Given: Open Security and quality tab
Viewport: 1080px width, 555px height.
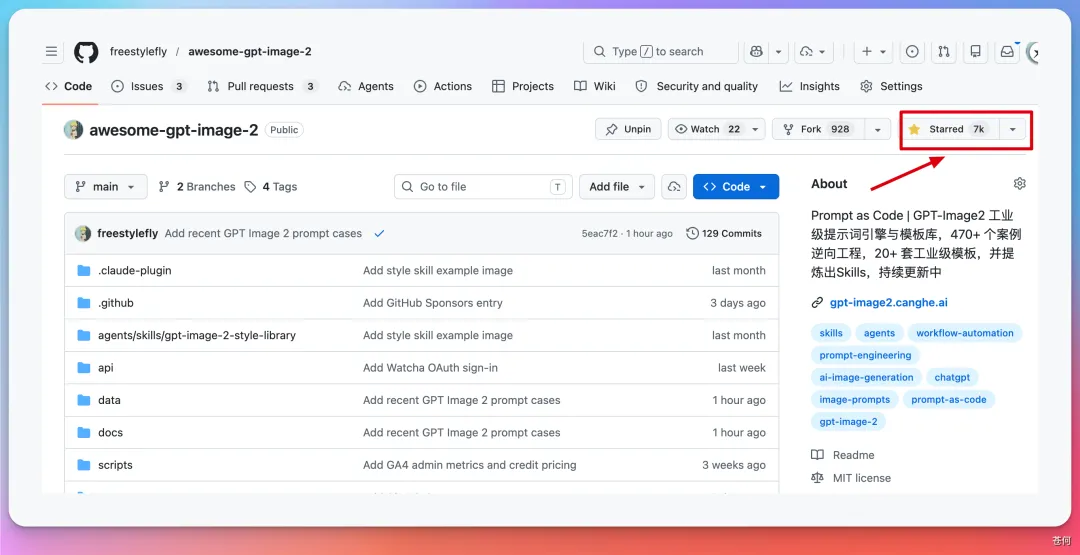Looking at the screenshot, I should click(x=696, y=86).
